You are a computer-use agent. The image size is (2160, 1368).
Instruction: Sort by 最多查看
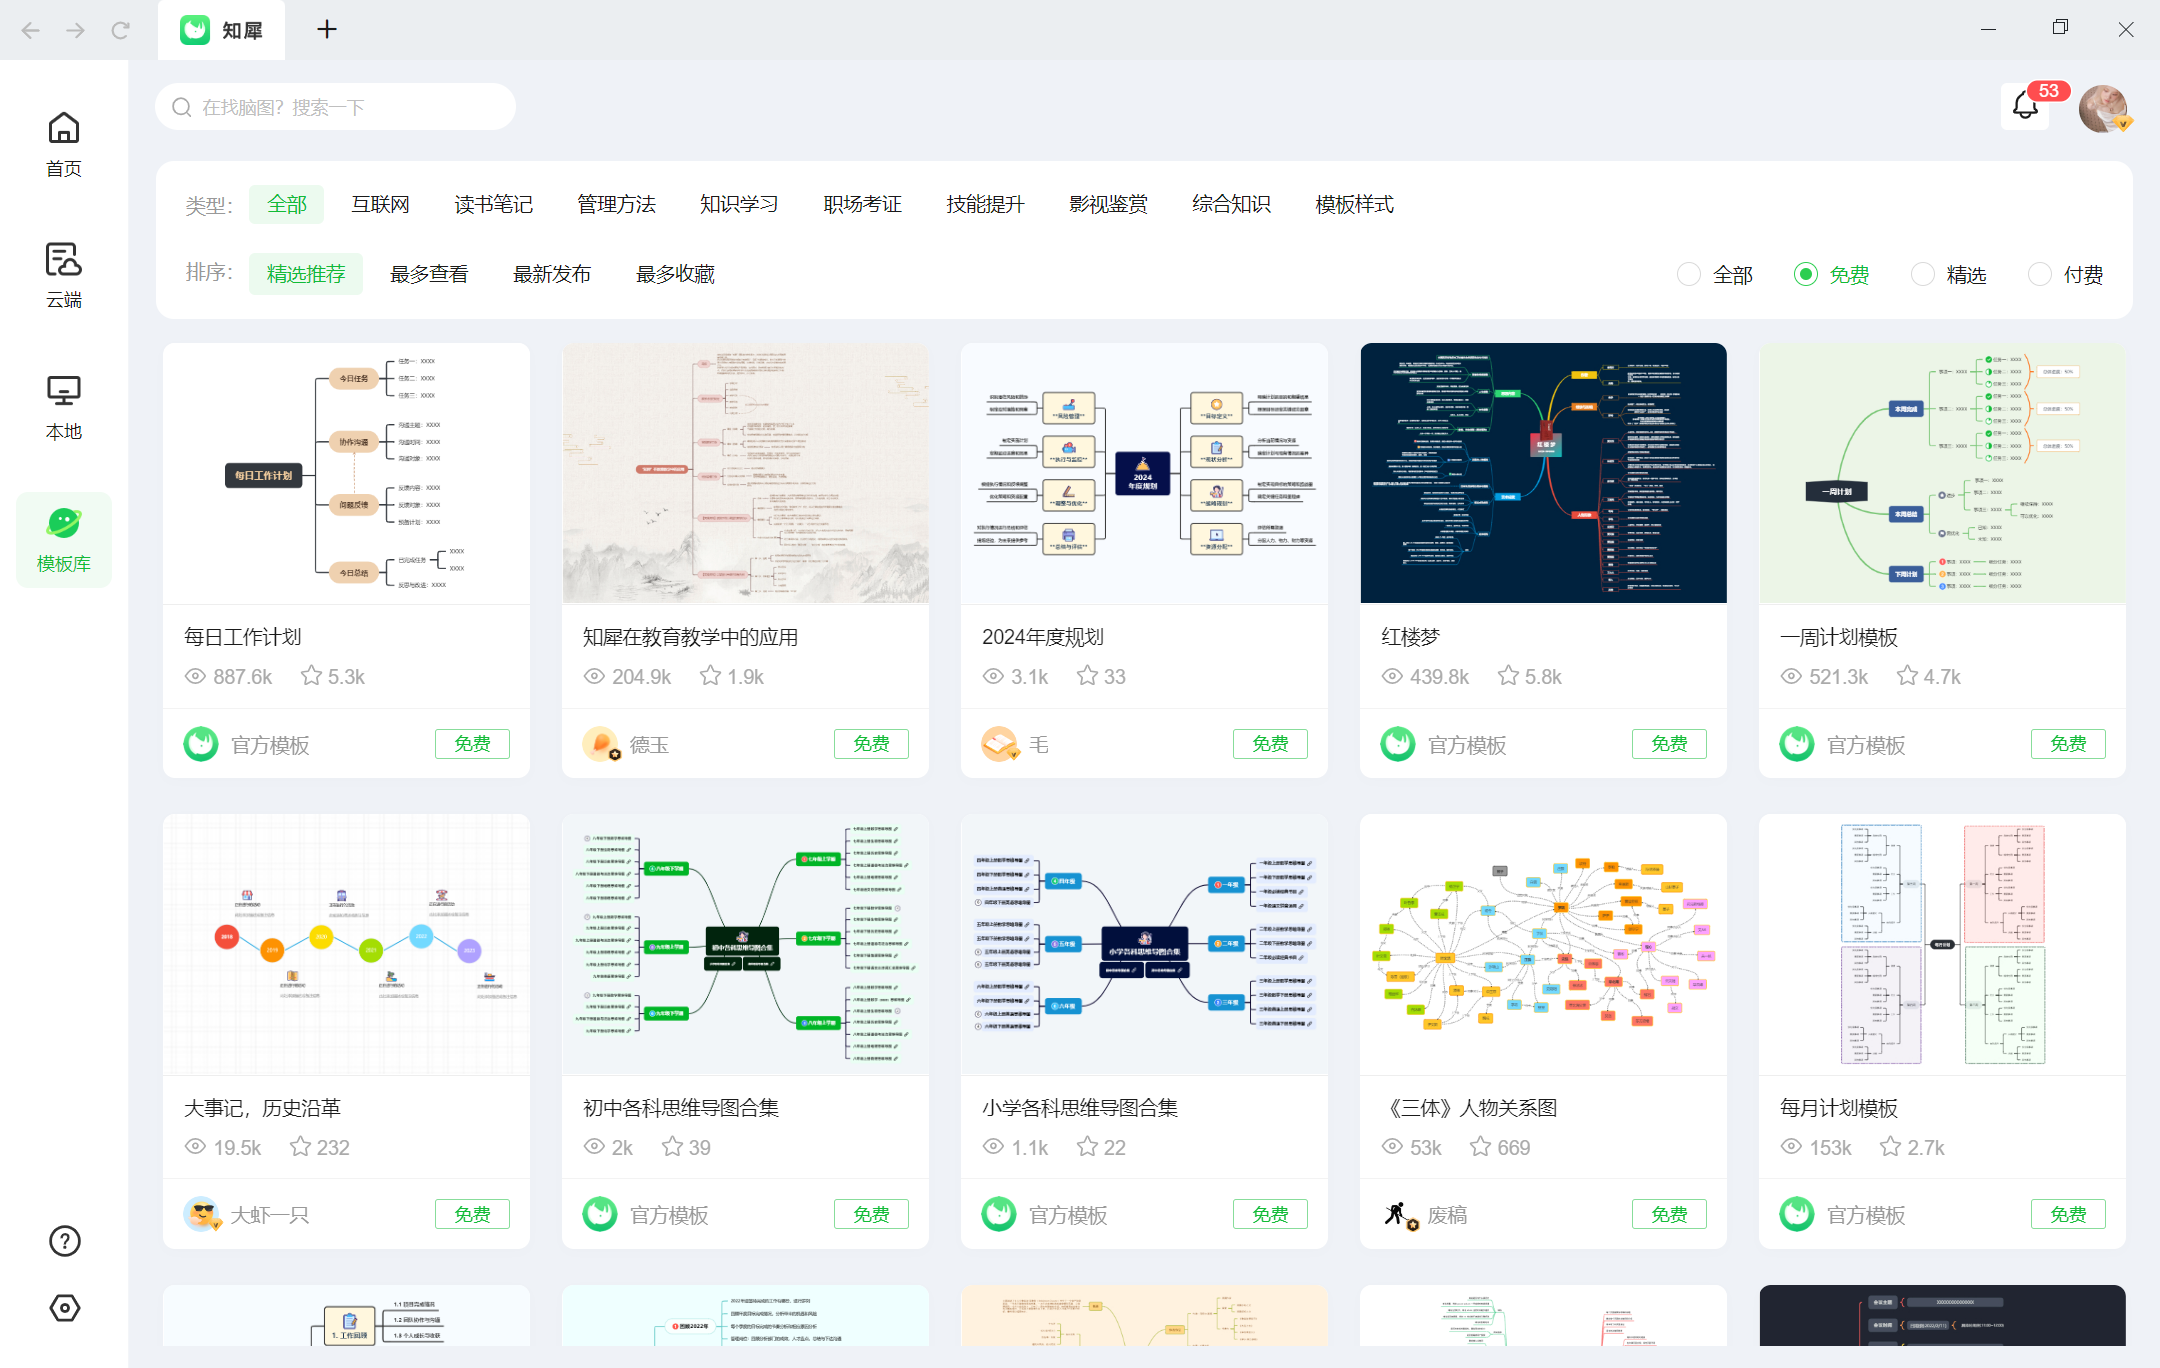(429, 274)
